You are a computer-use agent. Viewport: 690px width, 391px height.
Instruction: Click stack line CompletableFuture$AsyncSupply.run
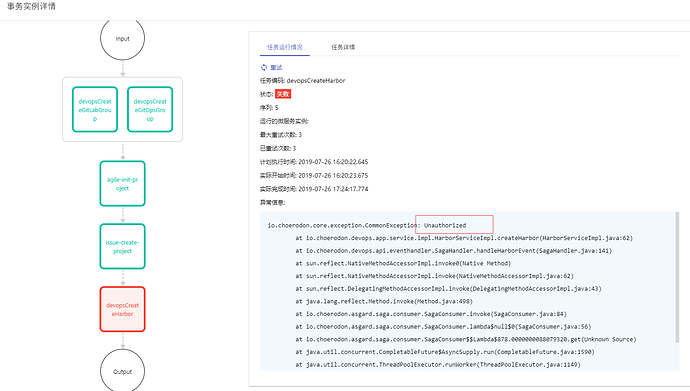(445, 352)
